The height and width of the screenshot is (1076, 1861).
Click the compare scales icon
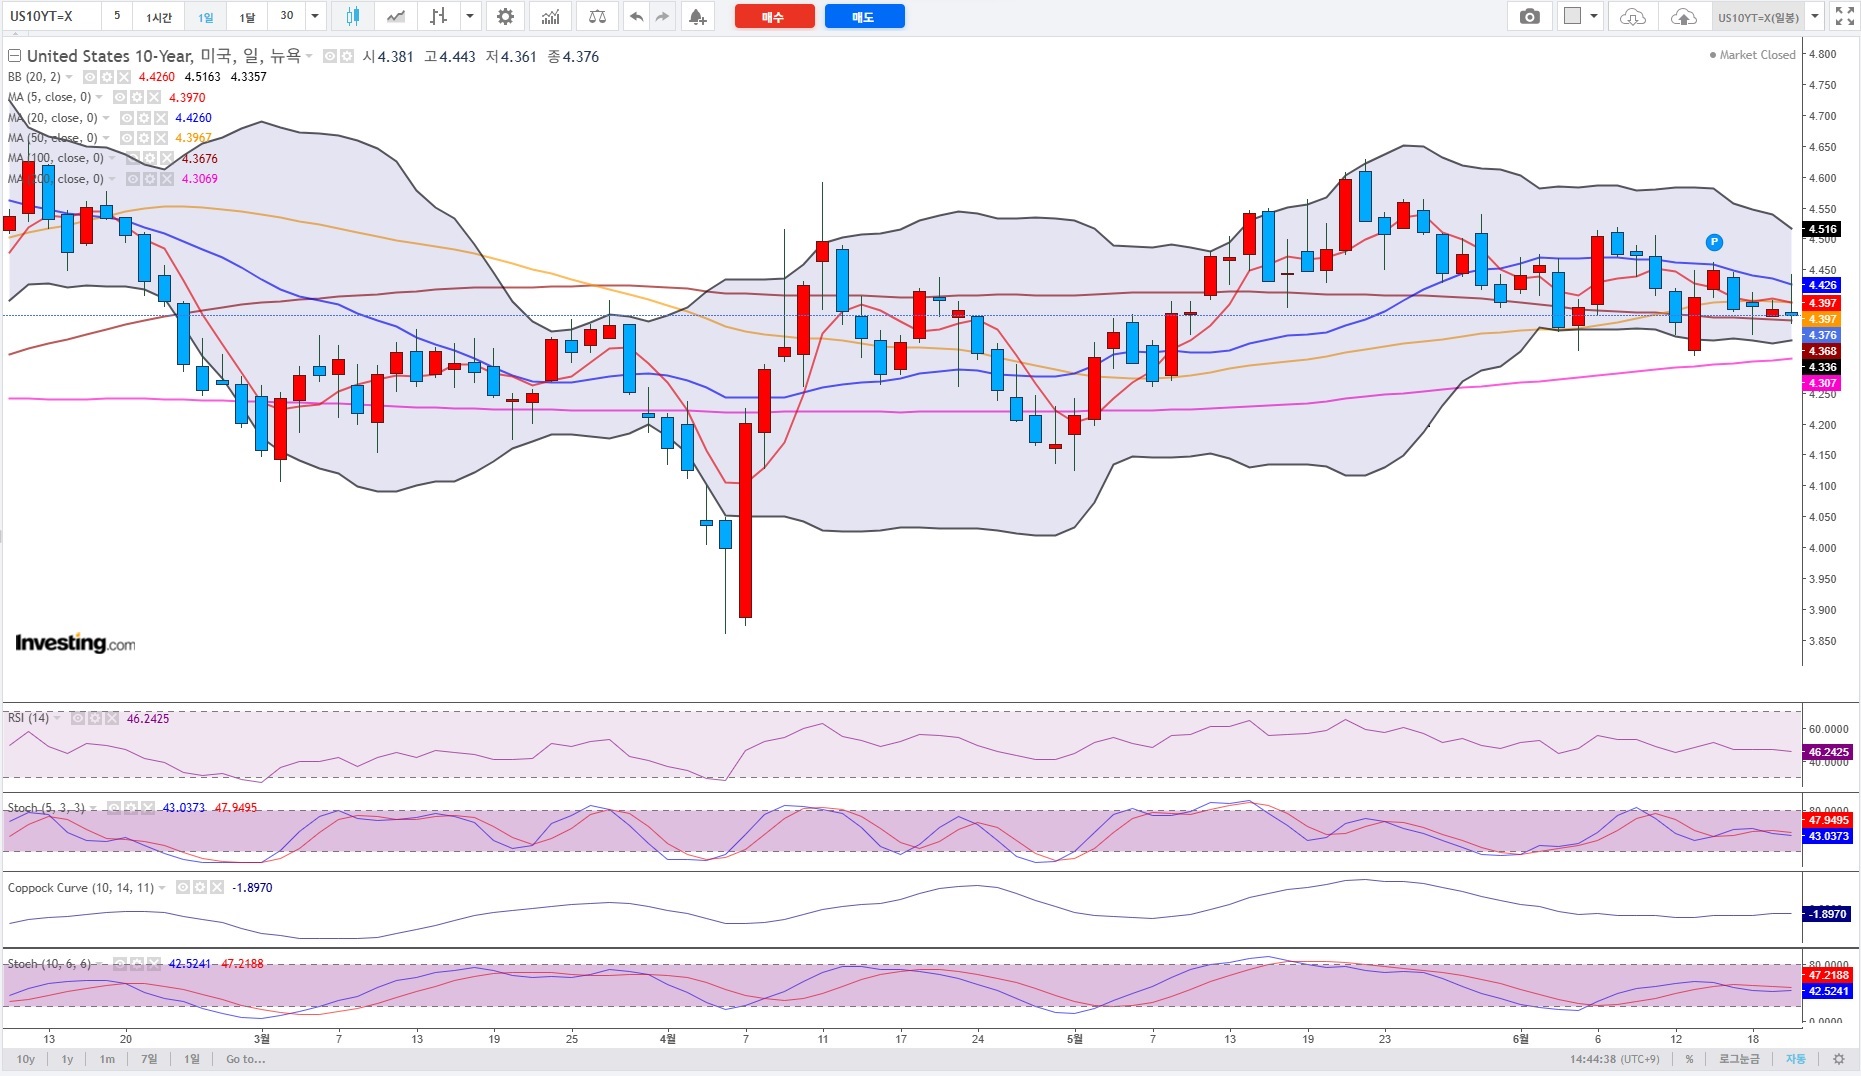[597, 16]
